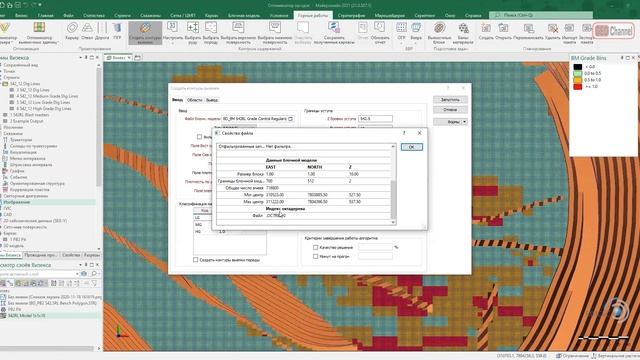The width and height of the screenshot is (640, 360).
Task: Open the Вывод dialog tab
Action: [x=212, y=100]
